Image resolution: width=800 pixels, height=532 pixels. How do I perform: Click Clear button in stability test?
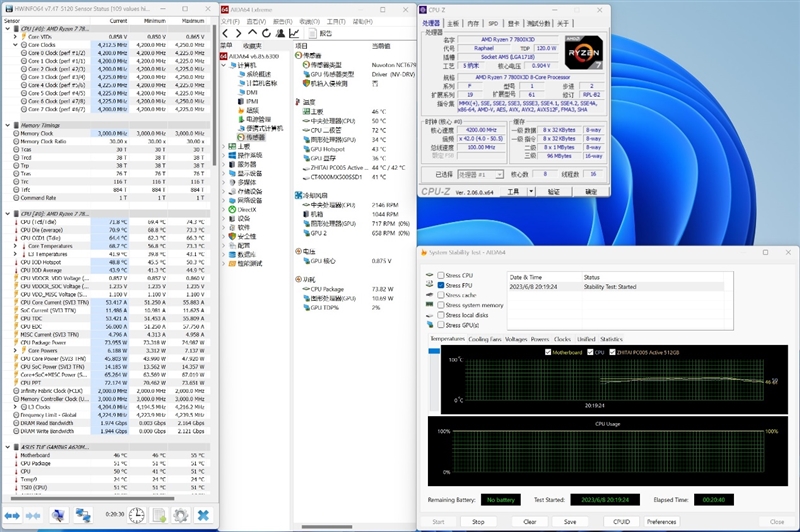(x=530, y=522)
